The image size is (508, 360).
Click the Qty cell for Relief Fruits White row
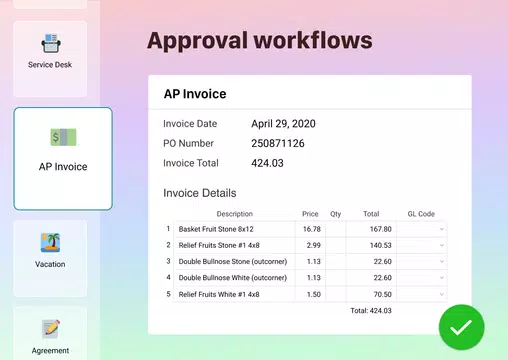(336, 294)
